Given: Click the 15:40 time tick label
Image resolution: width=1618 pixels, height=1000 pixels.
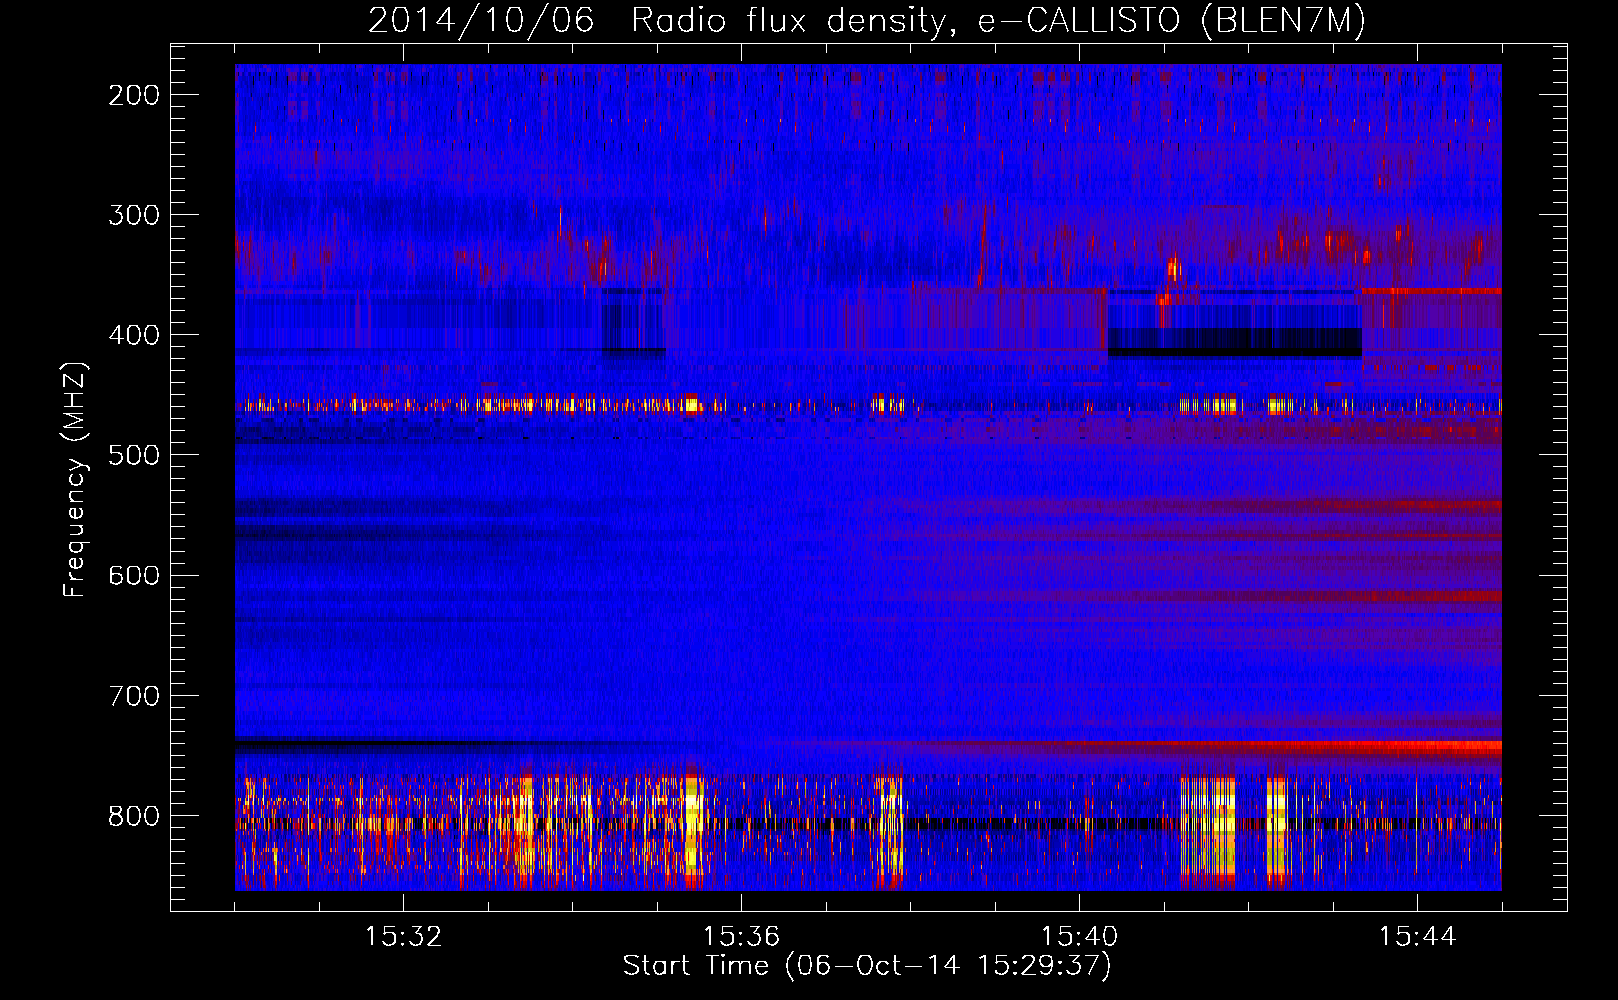Looking at the screenshot, I should coord(1079,937).
